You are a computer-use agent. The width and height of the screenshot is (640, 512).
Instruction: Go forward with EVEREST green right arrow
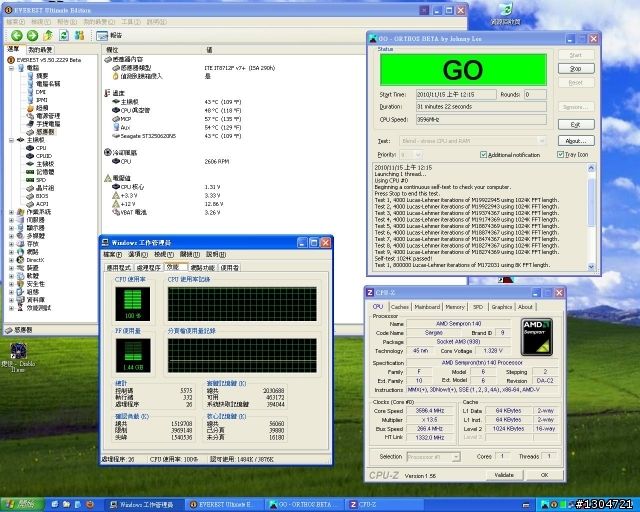pos(32,36)
